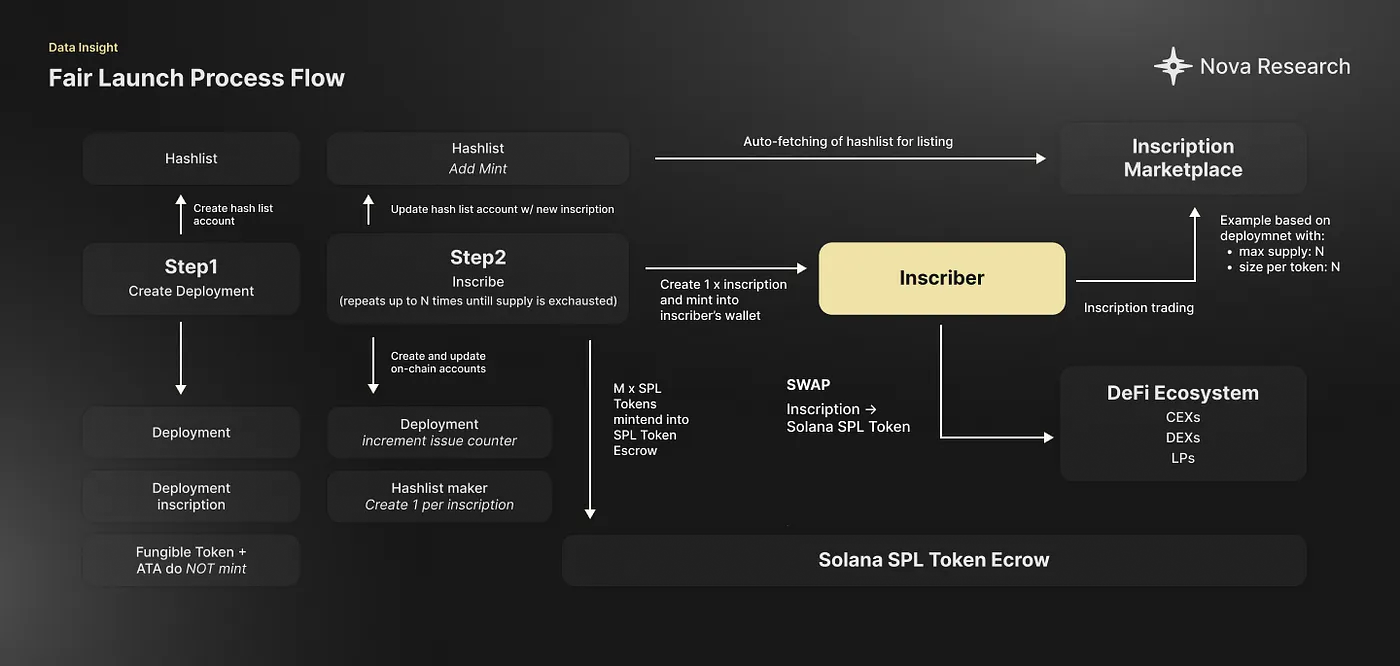This screenshot has height=666, width=1400.
Task: Click the Step2 Inscribe box
Action: pyautogui.click(x=478, y=278)
